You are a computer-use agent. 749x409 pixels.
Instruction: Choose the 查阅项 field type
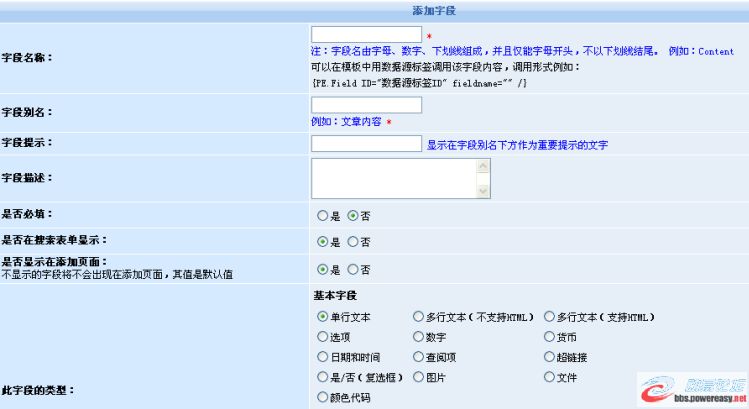418,357
